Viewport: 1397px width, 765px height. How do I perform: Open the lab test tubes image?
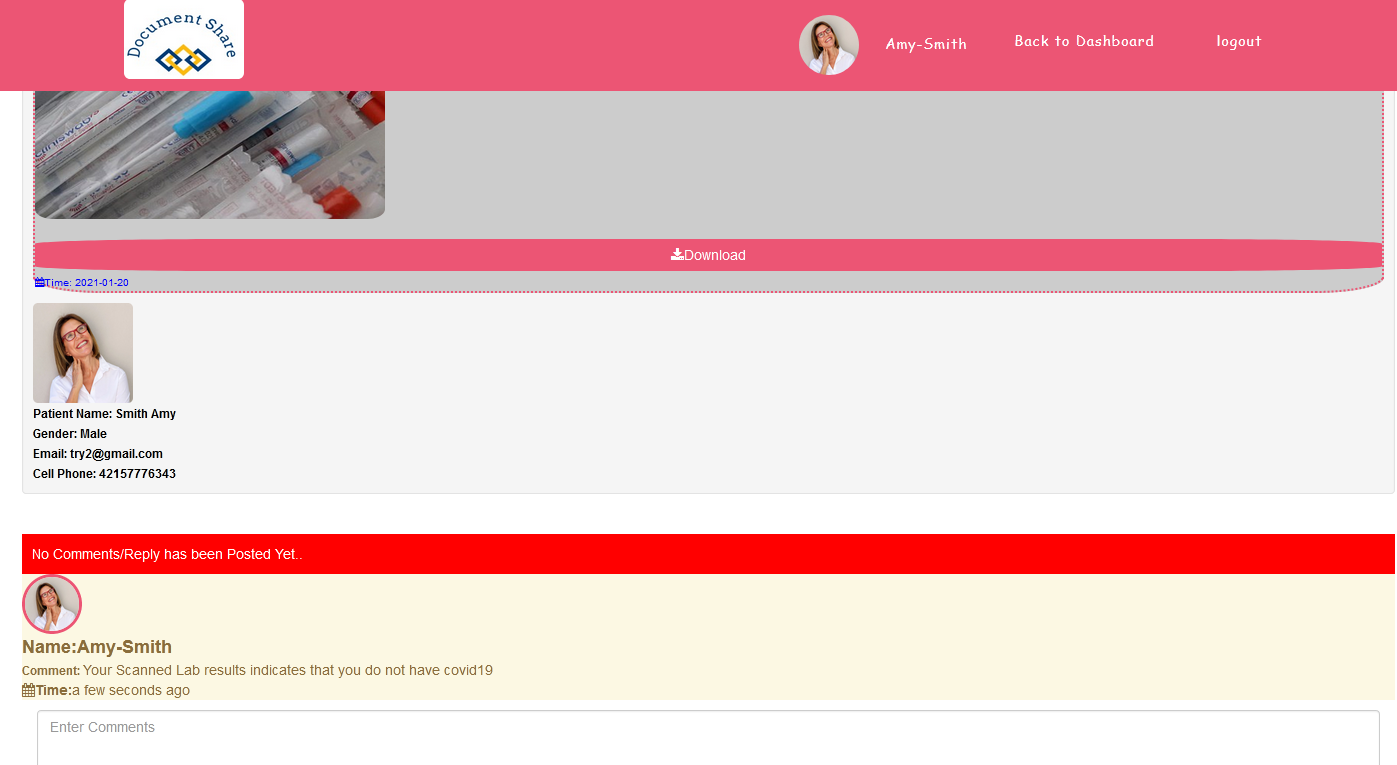coord(210,155)
